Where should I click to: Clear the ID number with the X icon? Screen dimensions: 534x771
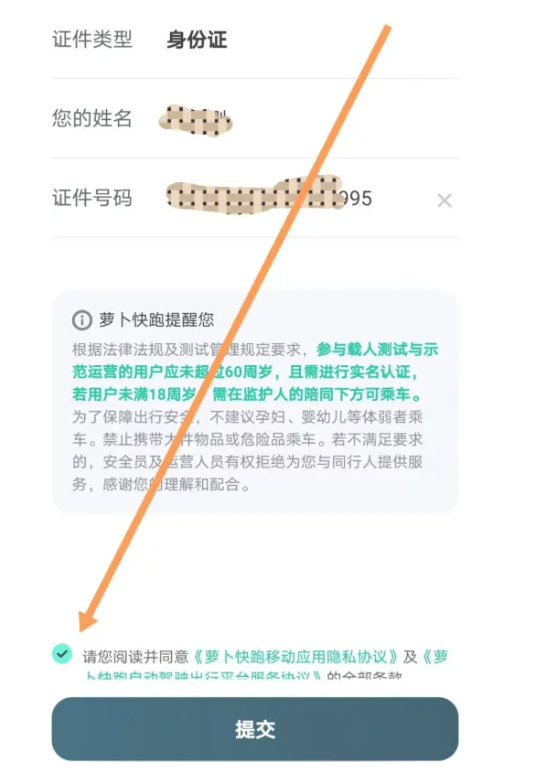(x=445, y=200)
